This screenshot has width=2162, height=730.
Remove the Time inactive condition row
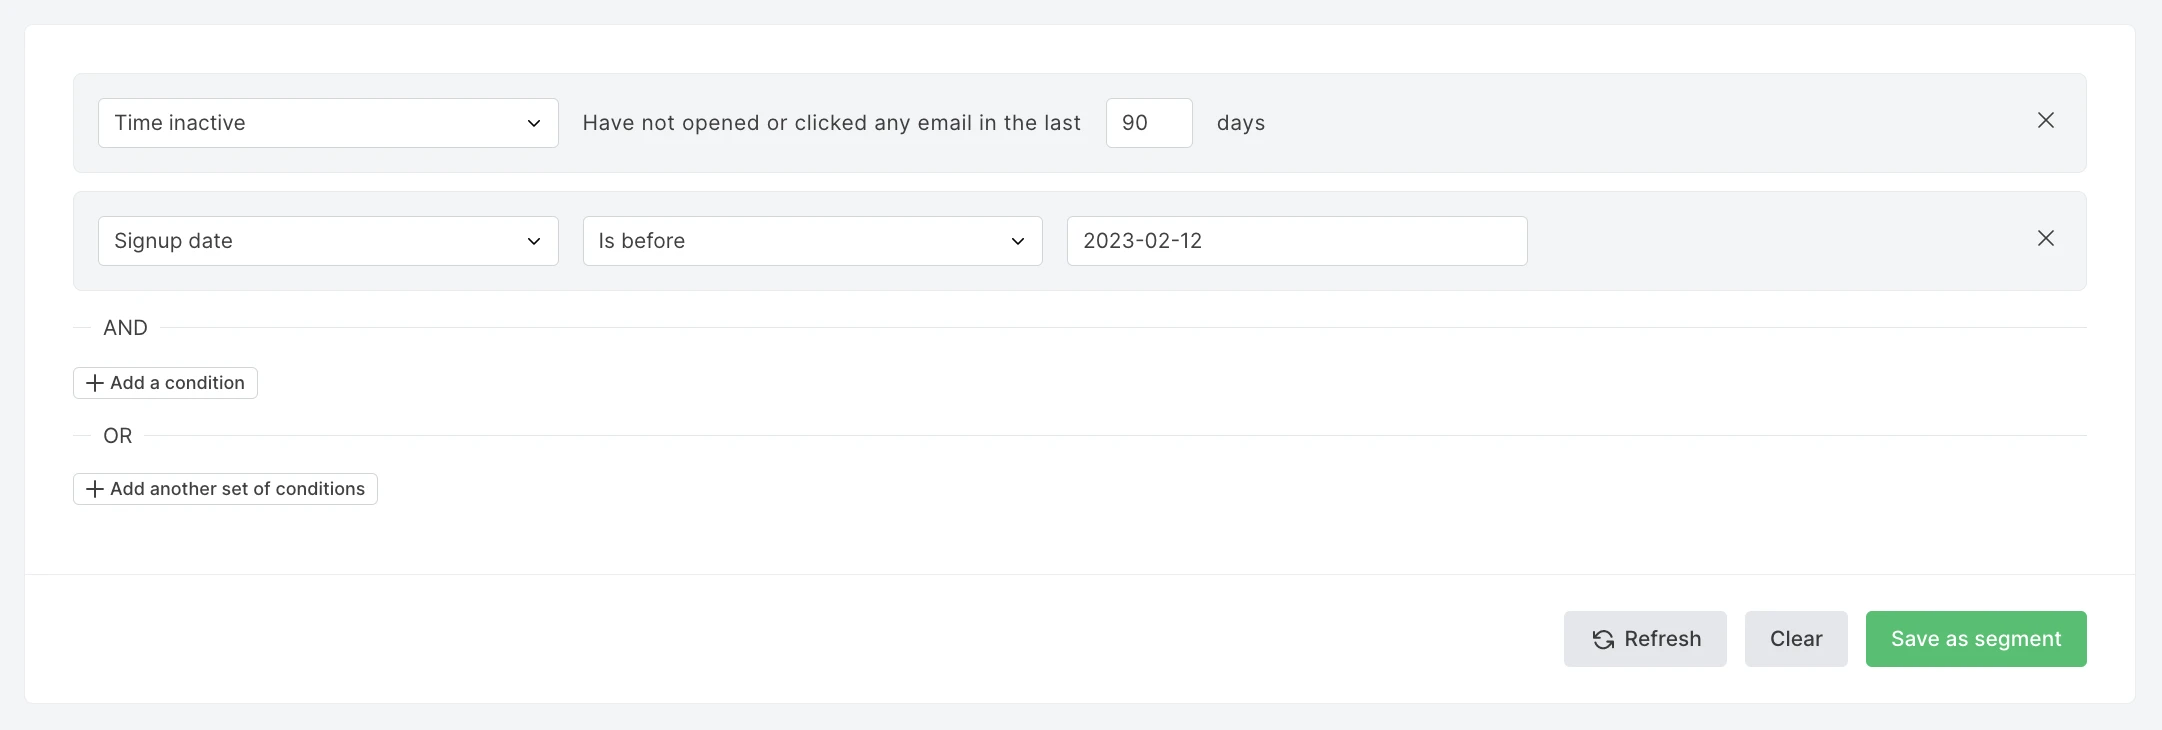(2045, 121)
